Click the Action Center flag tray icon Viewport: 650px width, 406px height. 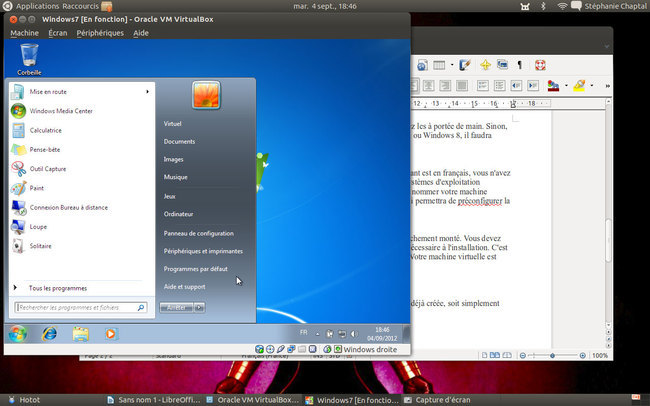[330, 333]
